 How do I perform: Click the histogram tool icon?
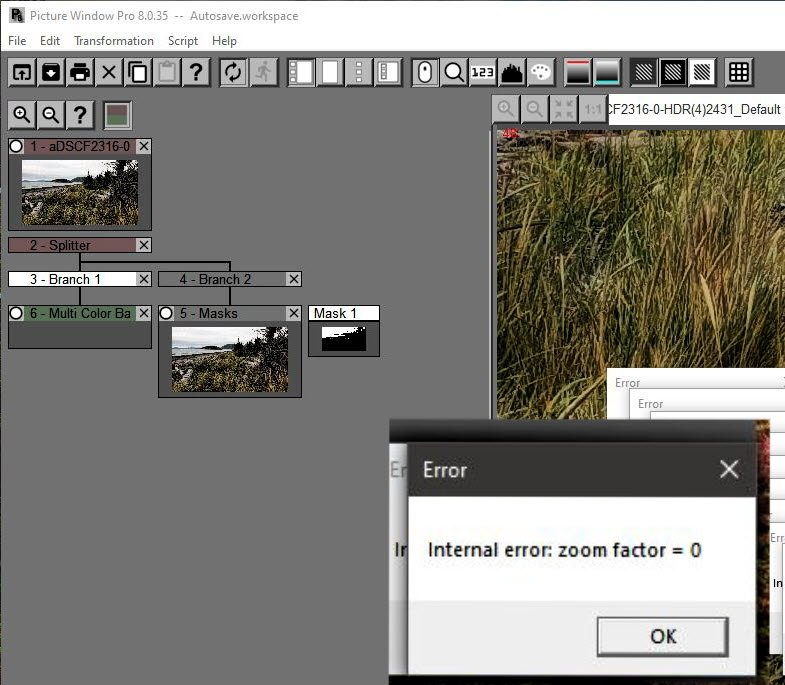[512, 72]
